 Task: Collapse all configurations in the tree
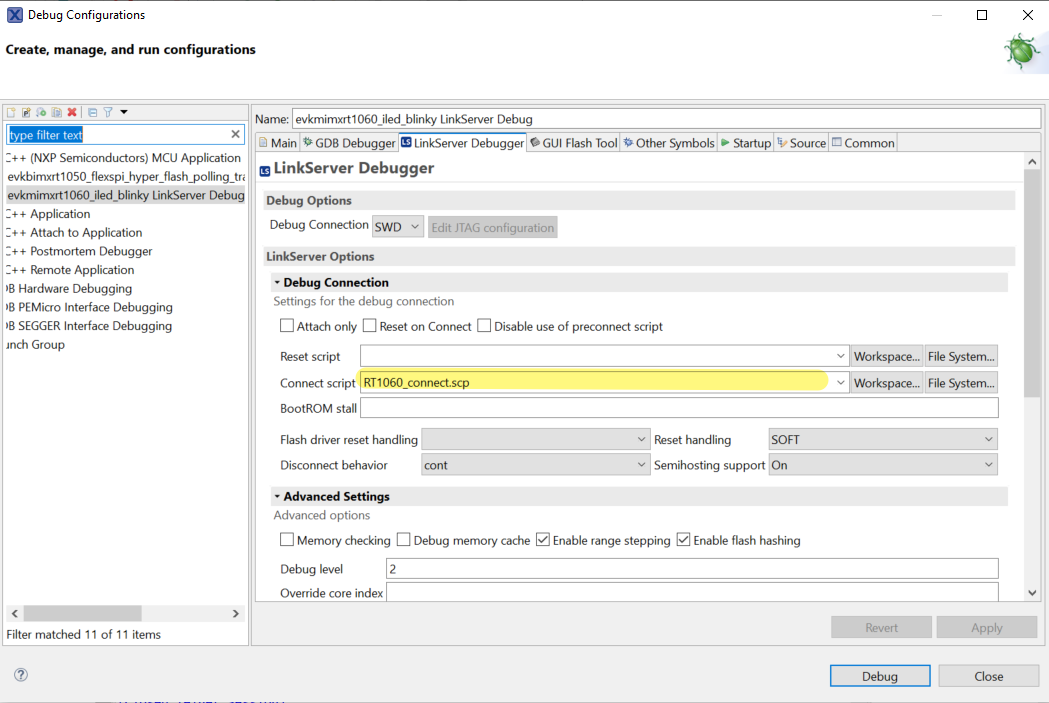pyautogui.click(x=92, y=112)
